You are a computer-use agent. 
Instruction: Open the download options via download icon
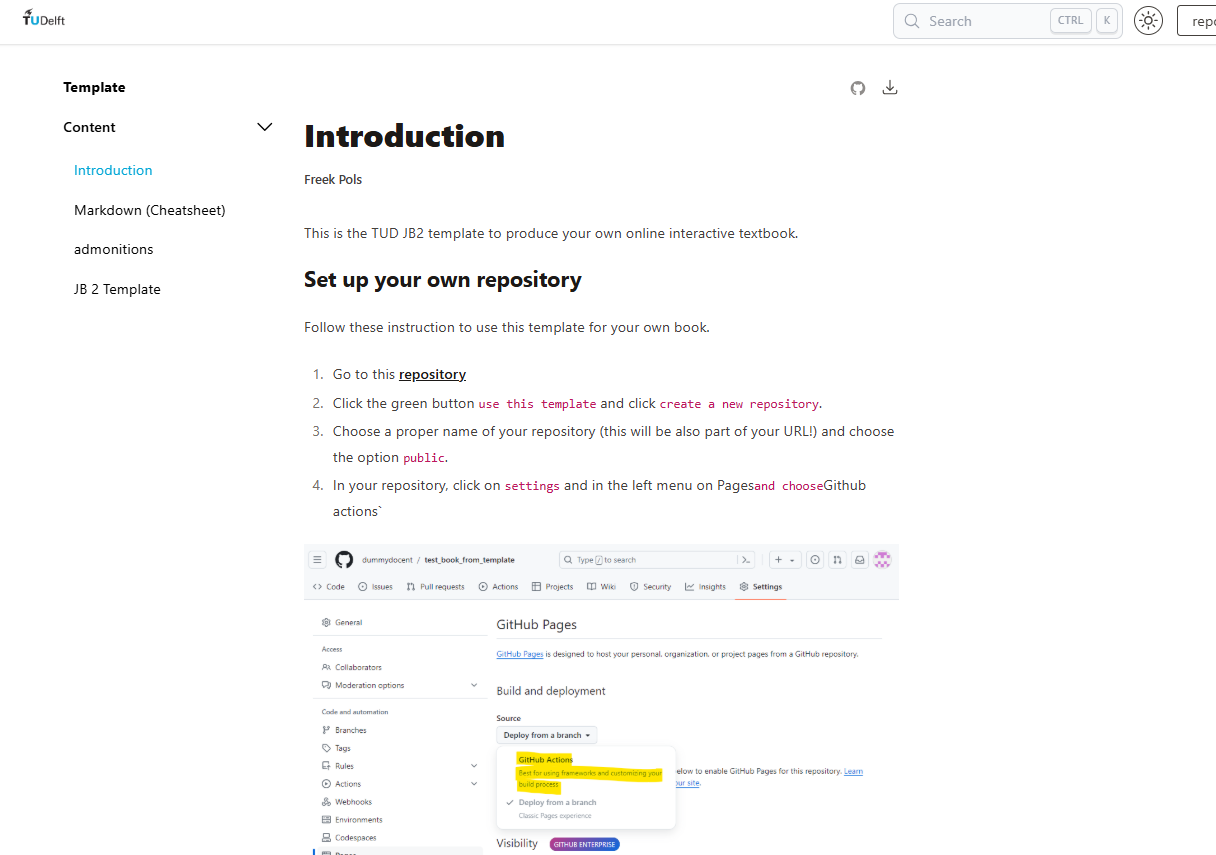pyautogui.click(x=890, y=88)
